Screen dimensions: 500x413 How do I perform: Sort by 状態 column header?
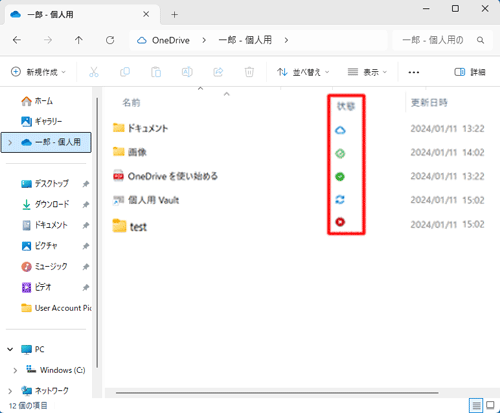click(346, 106)
